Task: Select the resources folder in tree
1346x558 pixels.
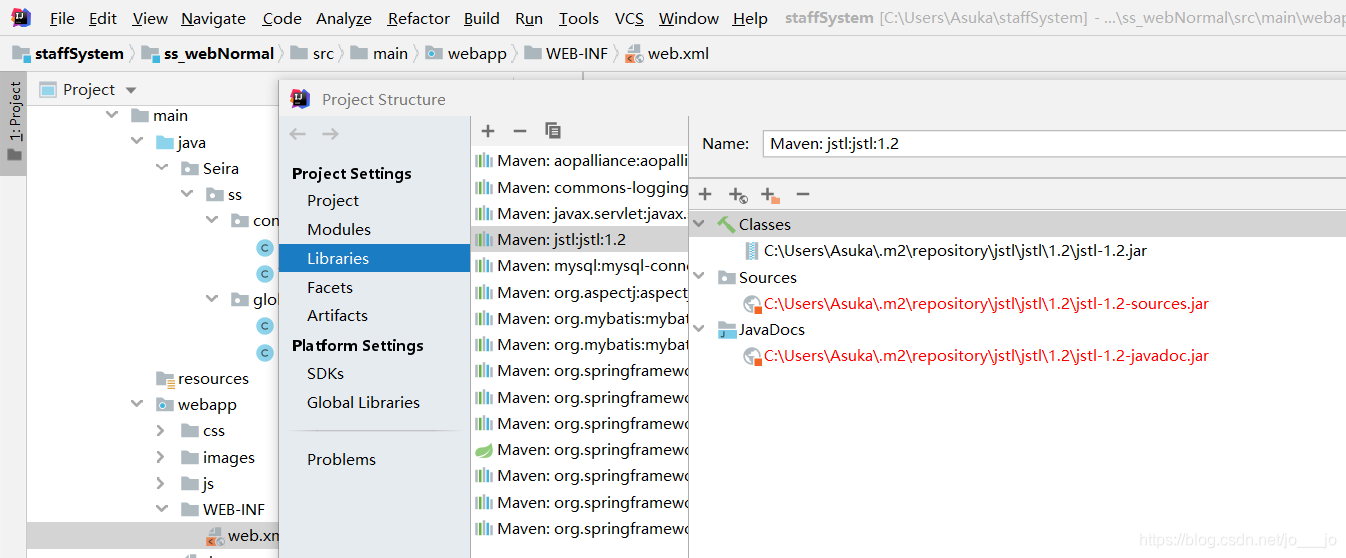Action: (202, 378)
